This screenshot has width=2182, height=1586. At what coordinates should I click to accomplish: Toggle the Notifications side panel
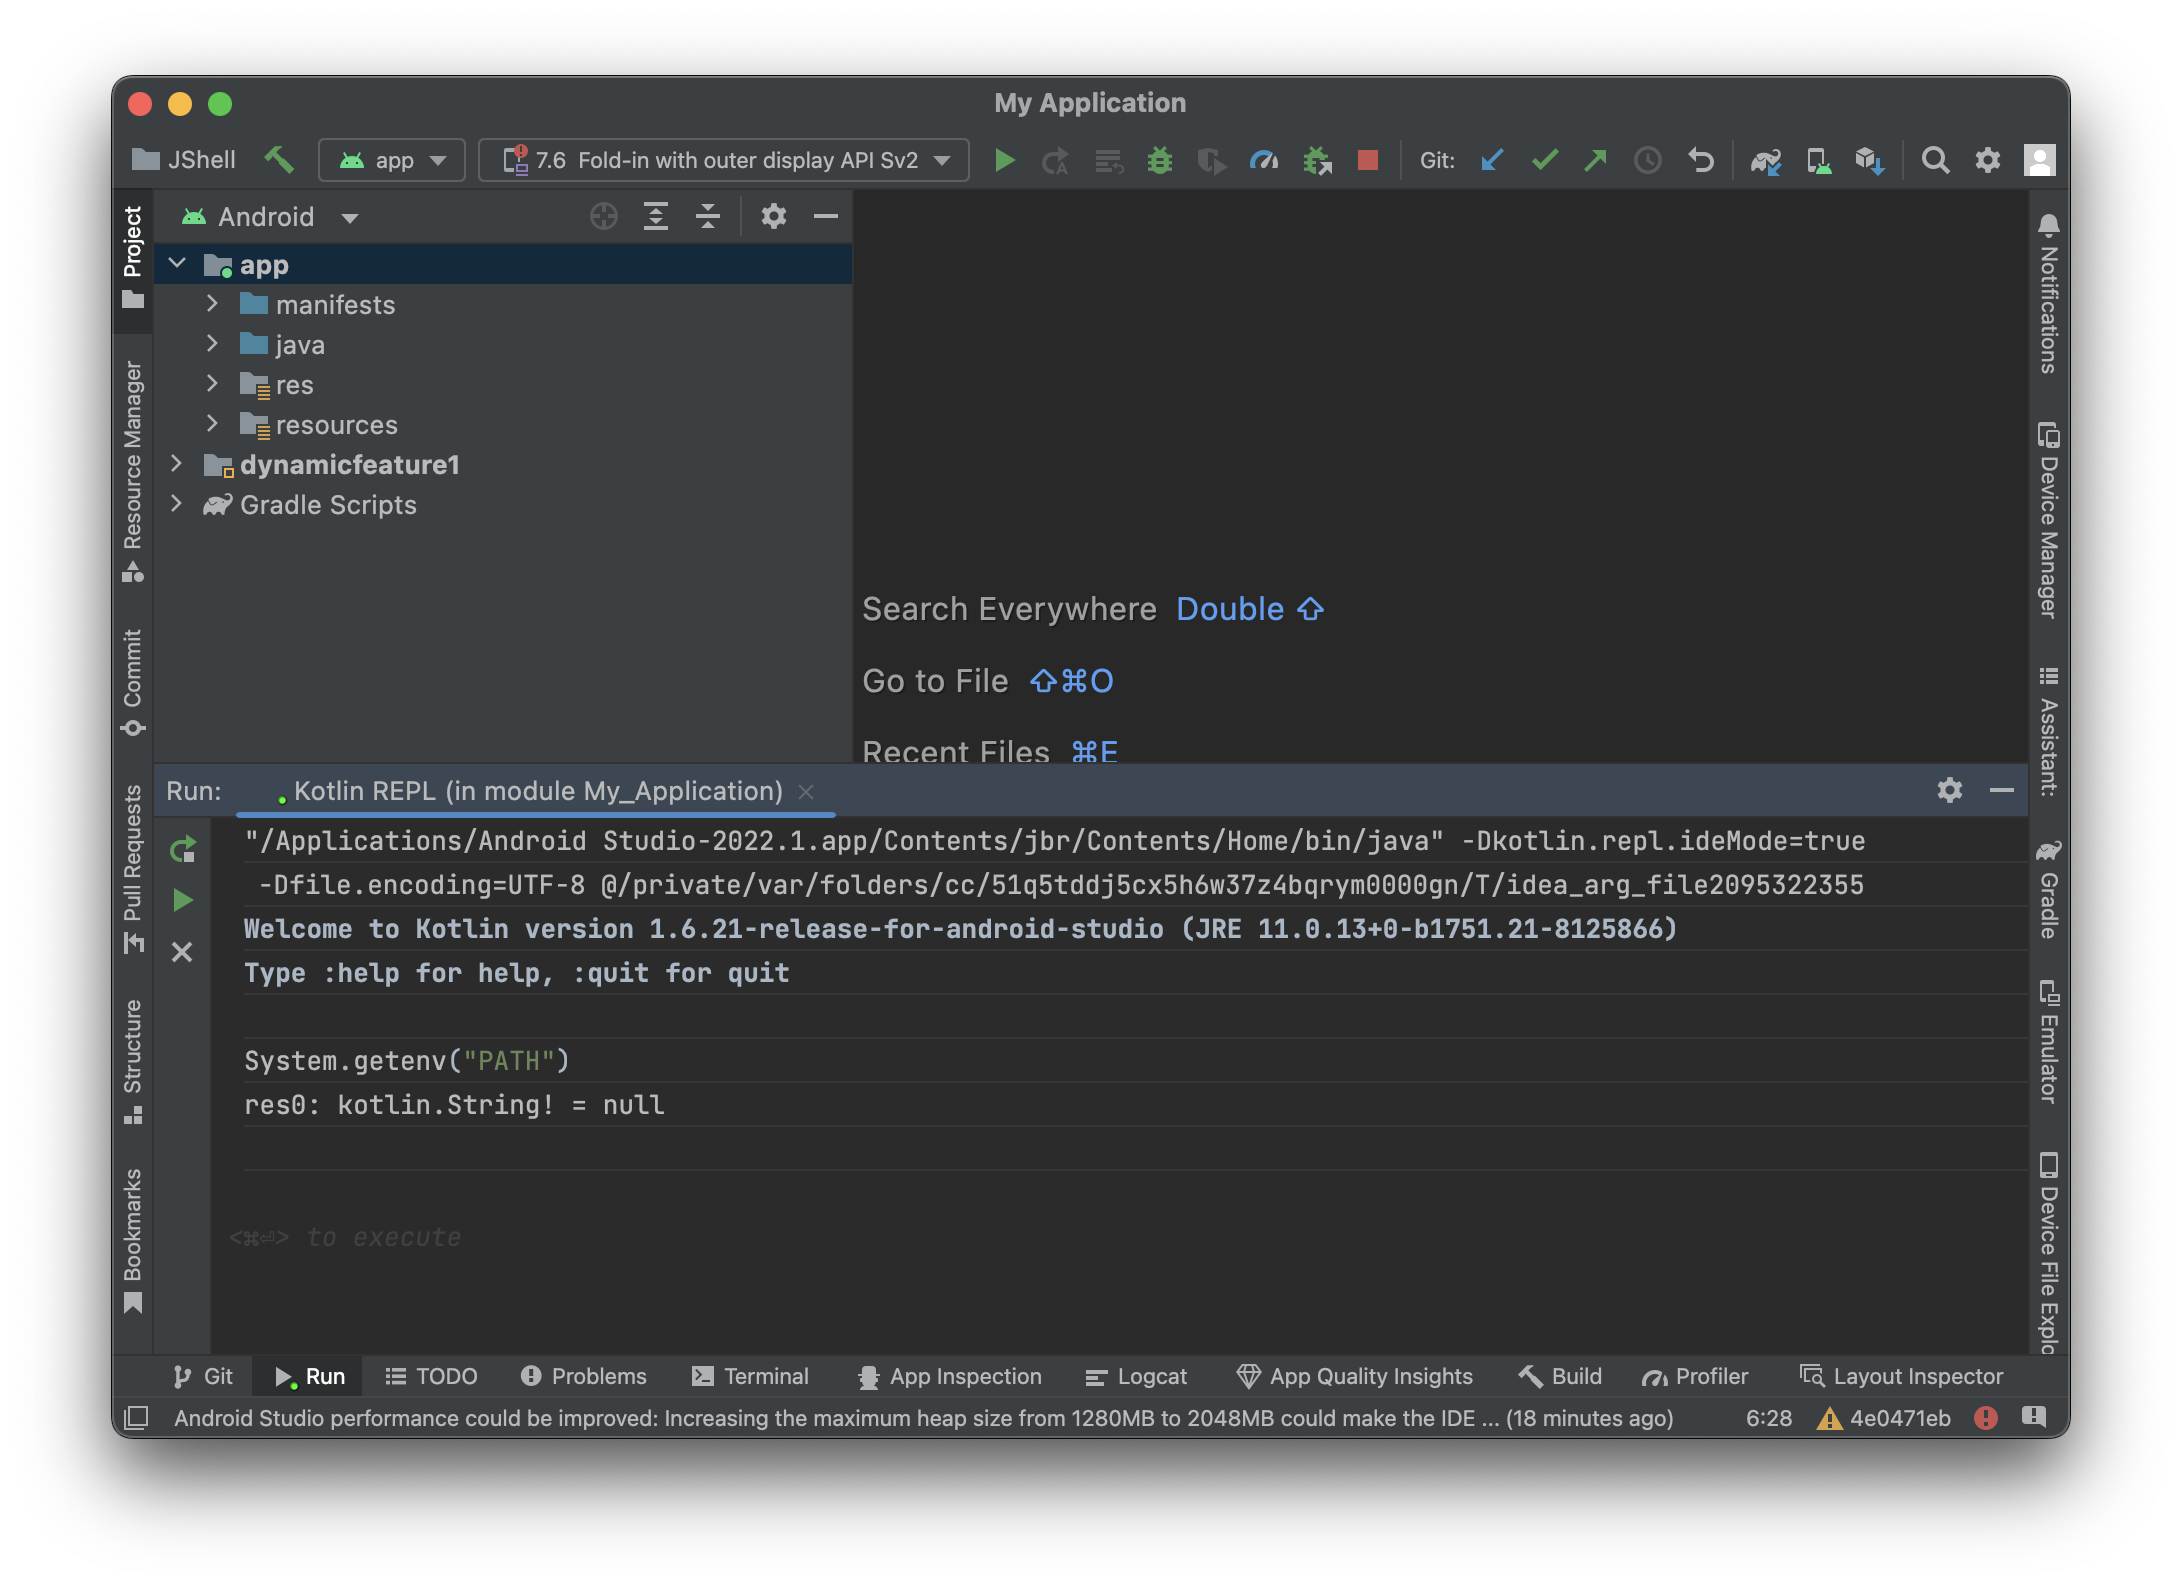click(2048, 294)
